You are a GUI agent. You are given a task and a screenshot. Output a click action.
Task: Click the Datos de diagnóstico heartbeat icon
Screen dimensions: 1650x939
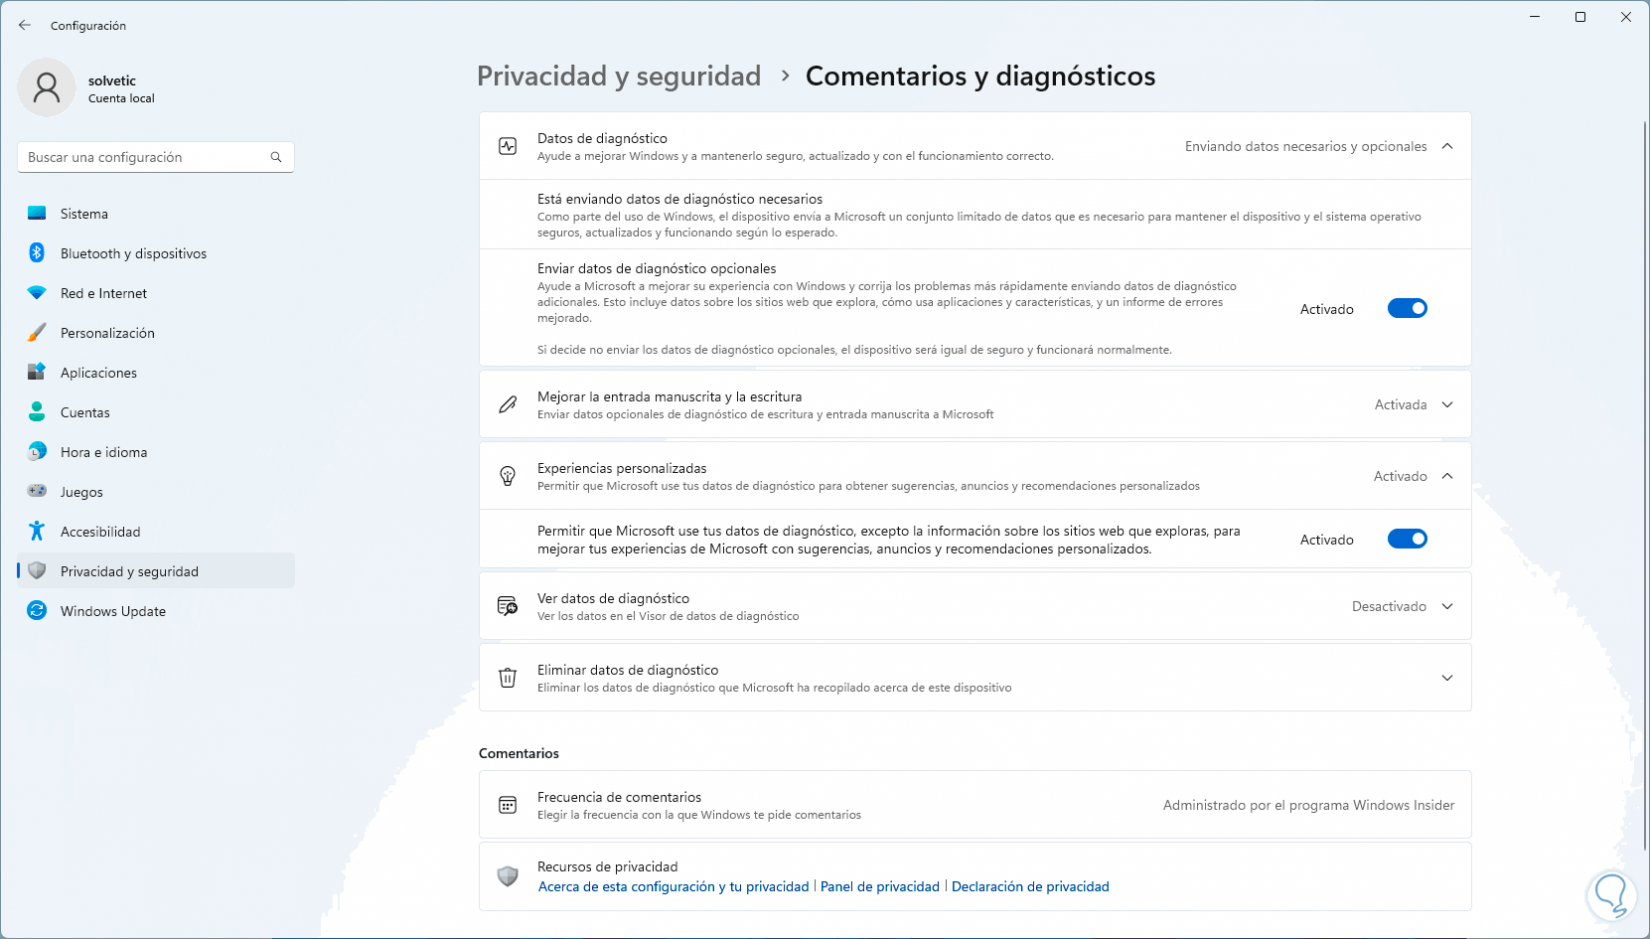click(x=508, y=146)
